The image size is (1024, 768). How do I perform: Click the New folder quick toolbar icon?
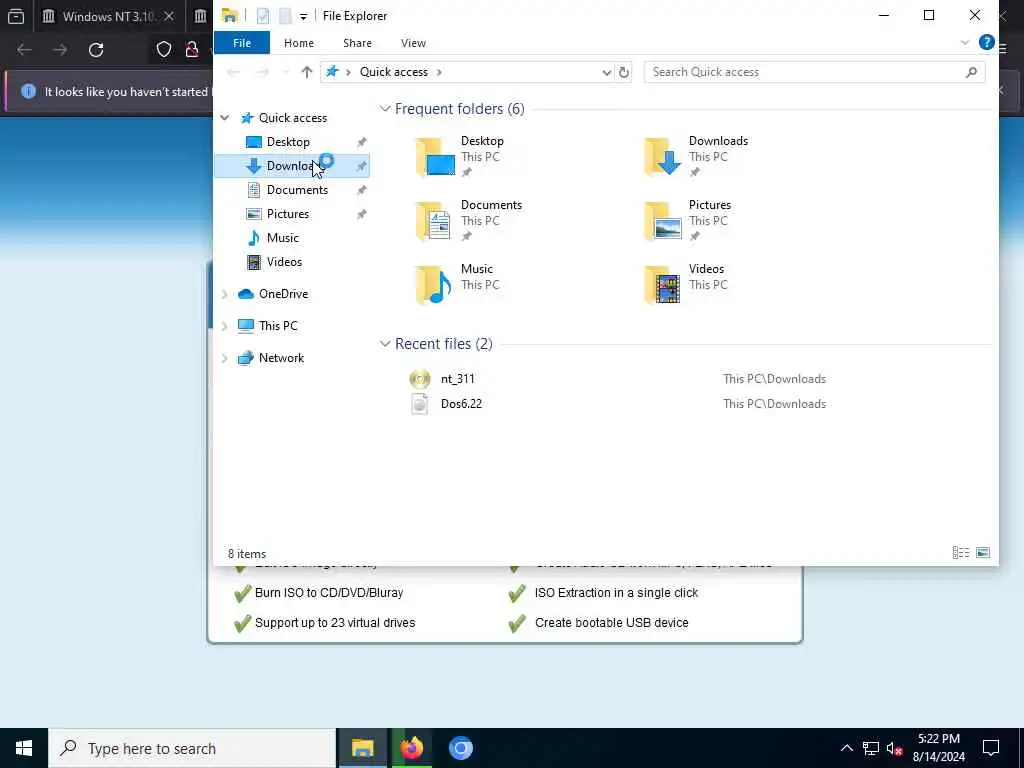coord(285,16)
